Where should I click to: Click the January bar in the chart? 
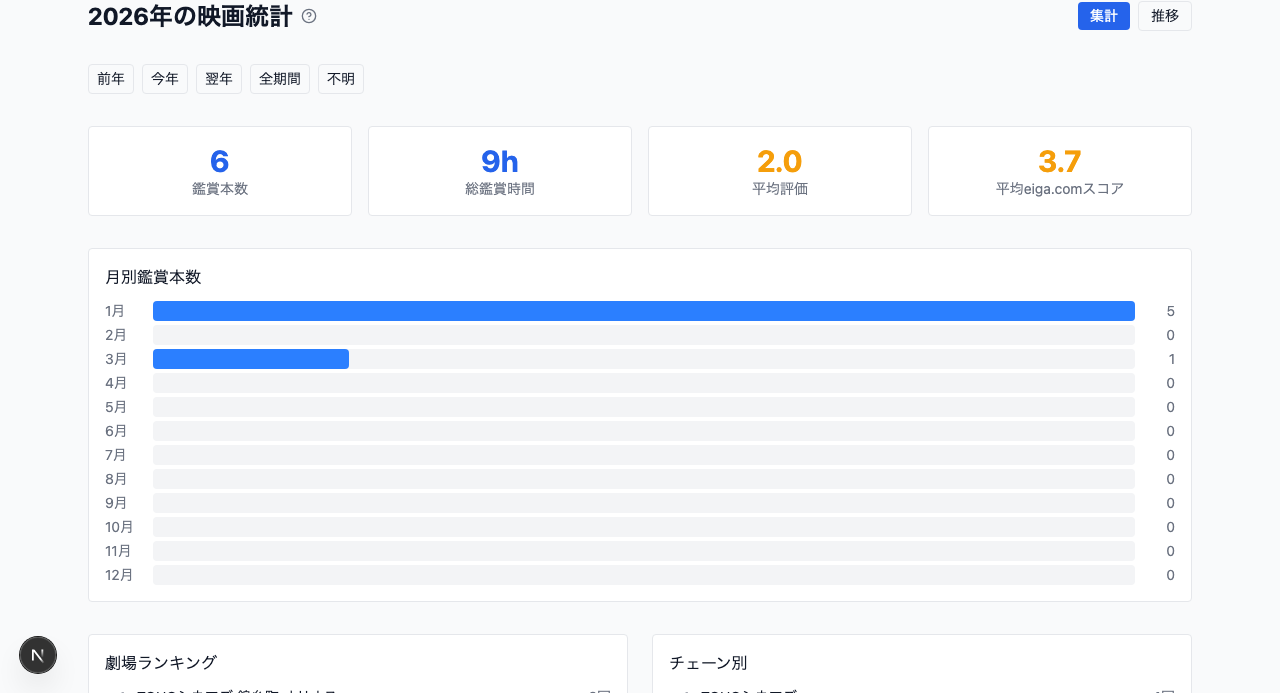(x=643, y=310)
